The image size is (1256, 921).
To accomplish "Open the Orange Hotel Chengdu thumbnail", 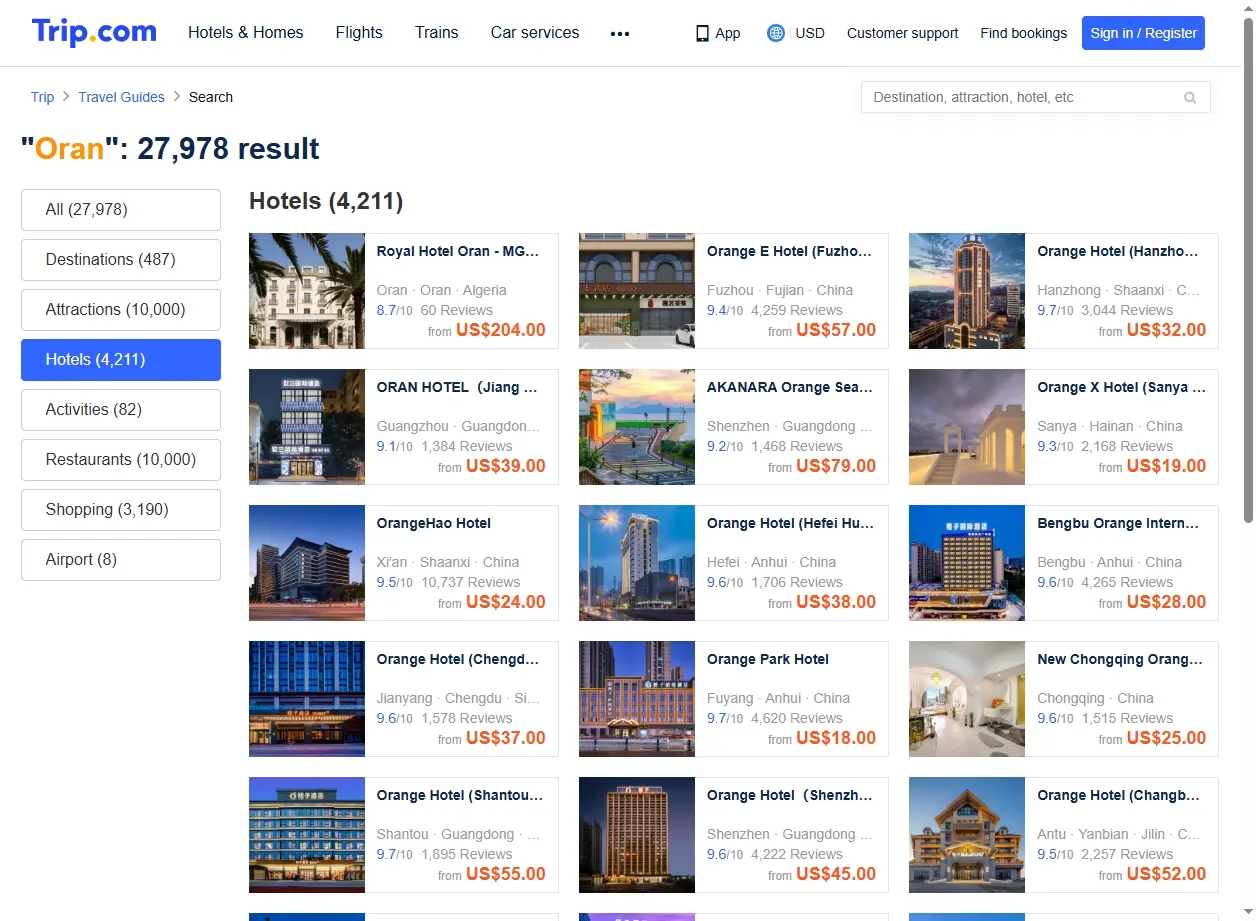I will pyautogui.click(x=307, y=699).
